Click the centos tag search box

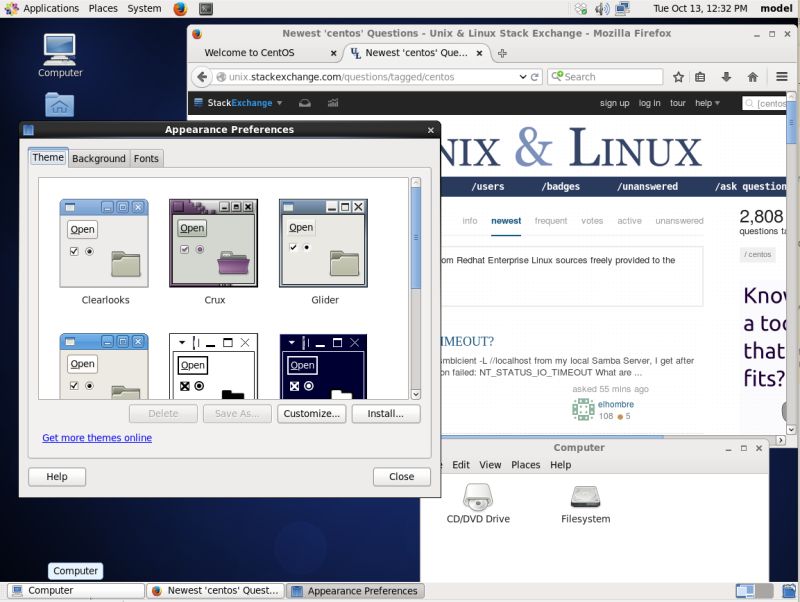click(x=768, y=103)
